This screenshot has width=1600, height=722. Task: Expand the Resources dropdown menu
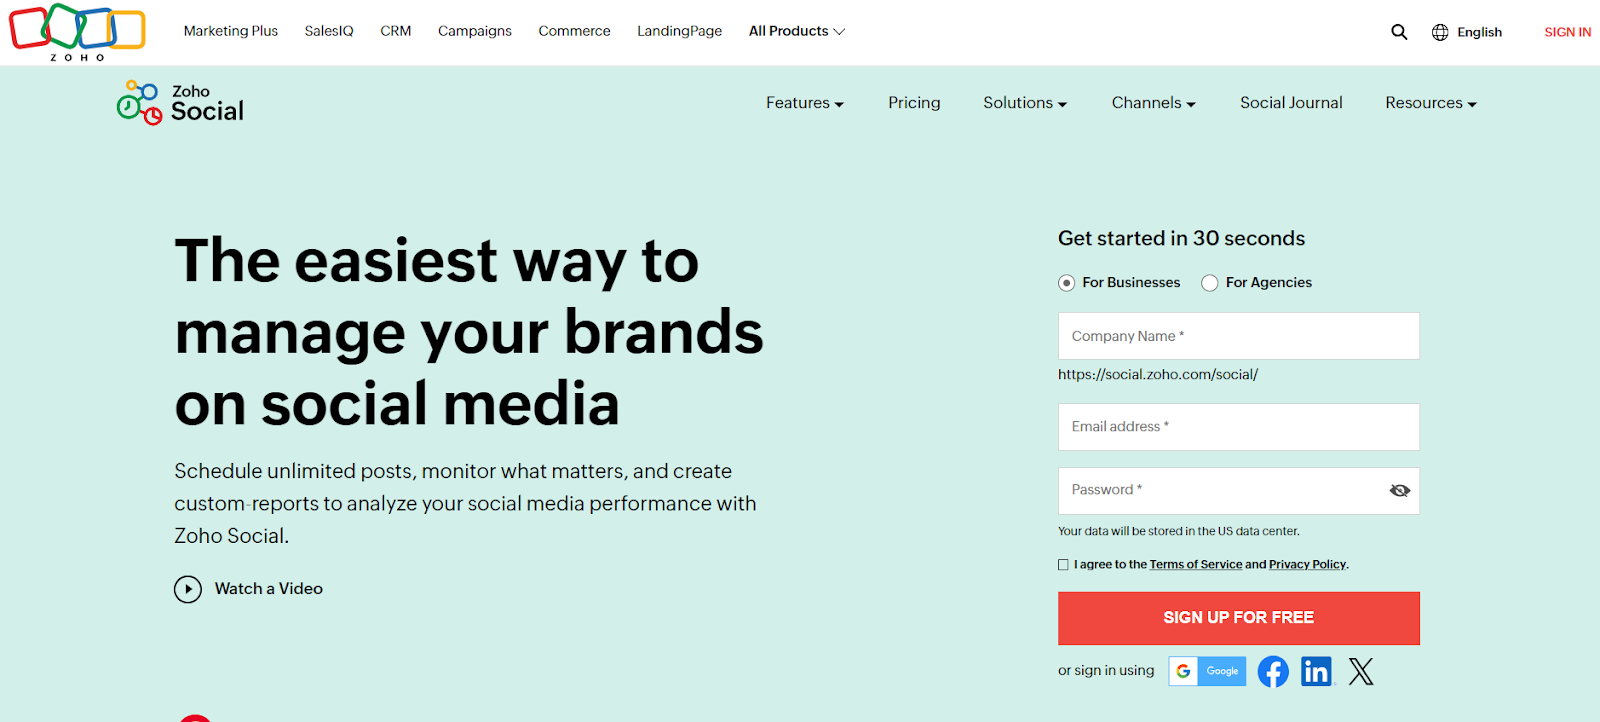(x=1430, y=103)
